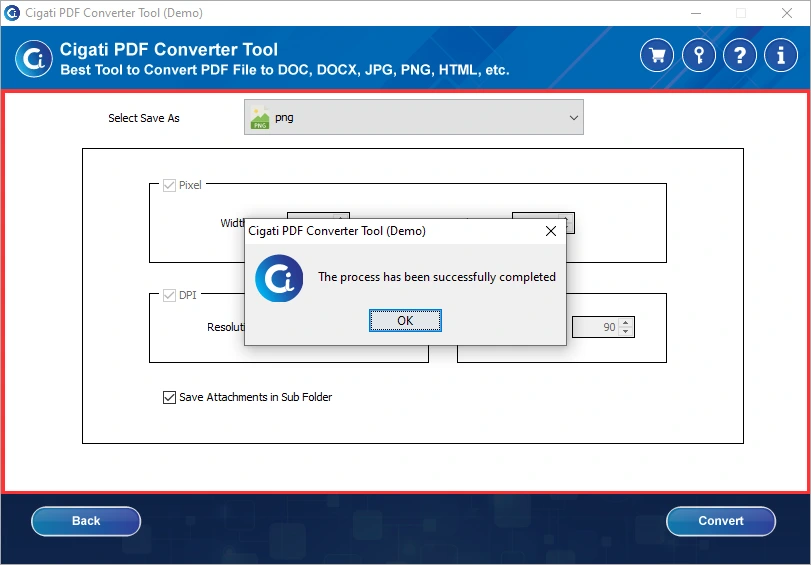Click the Select Save As label
Viewport: 811px width, 565px height.
(x=144, y=118)
